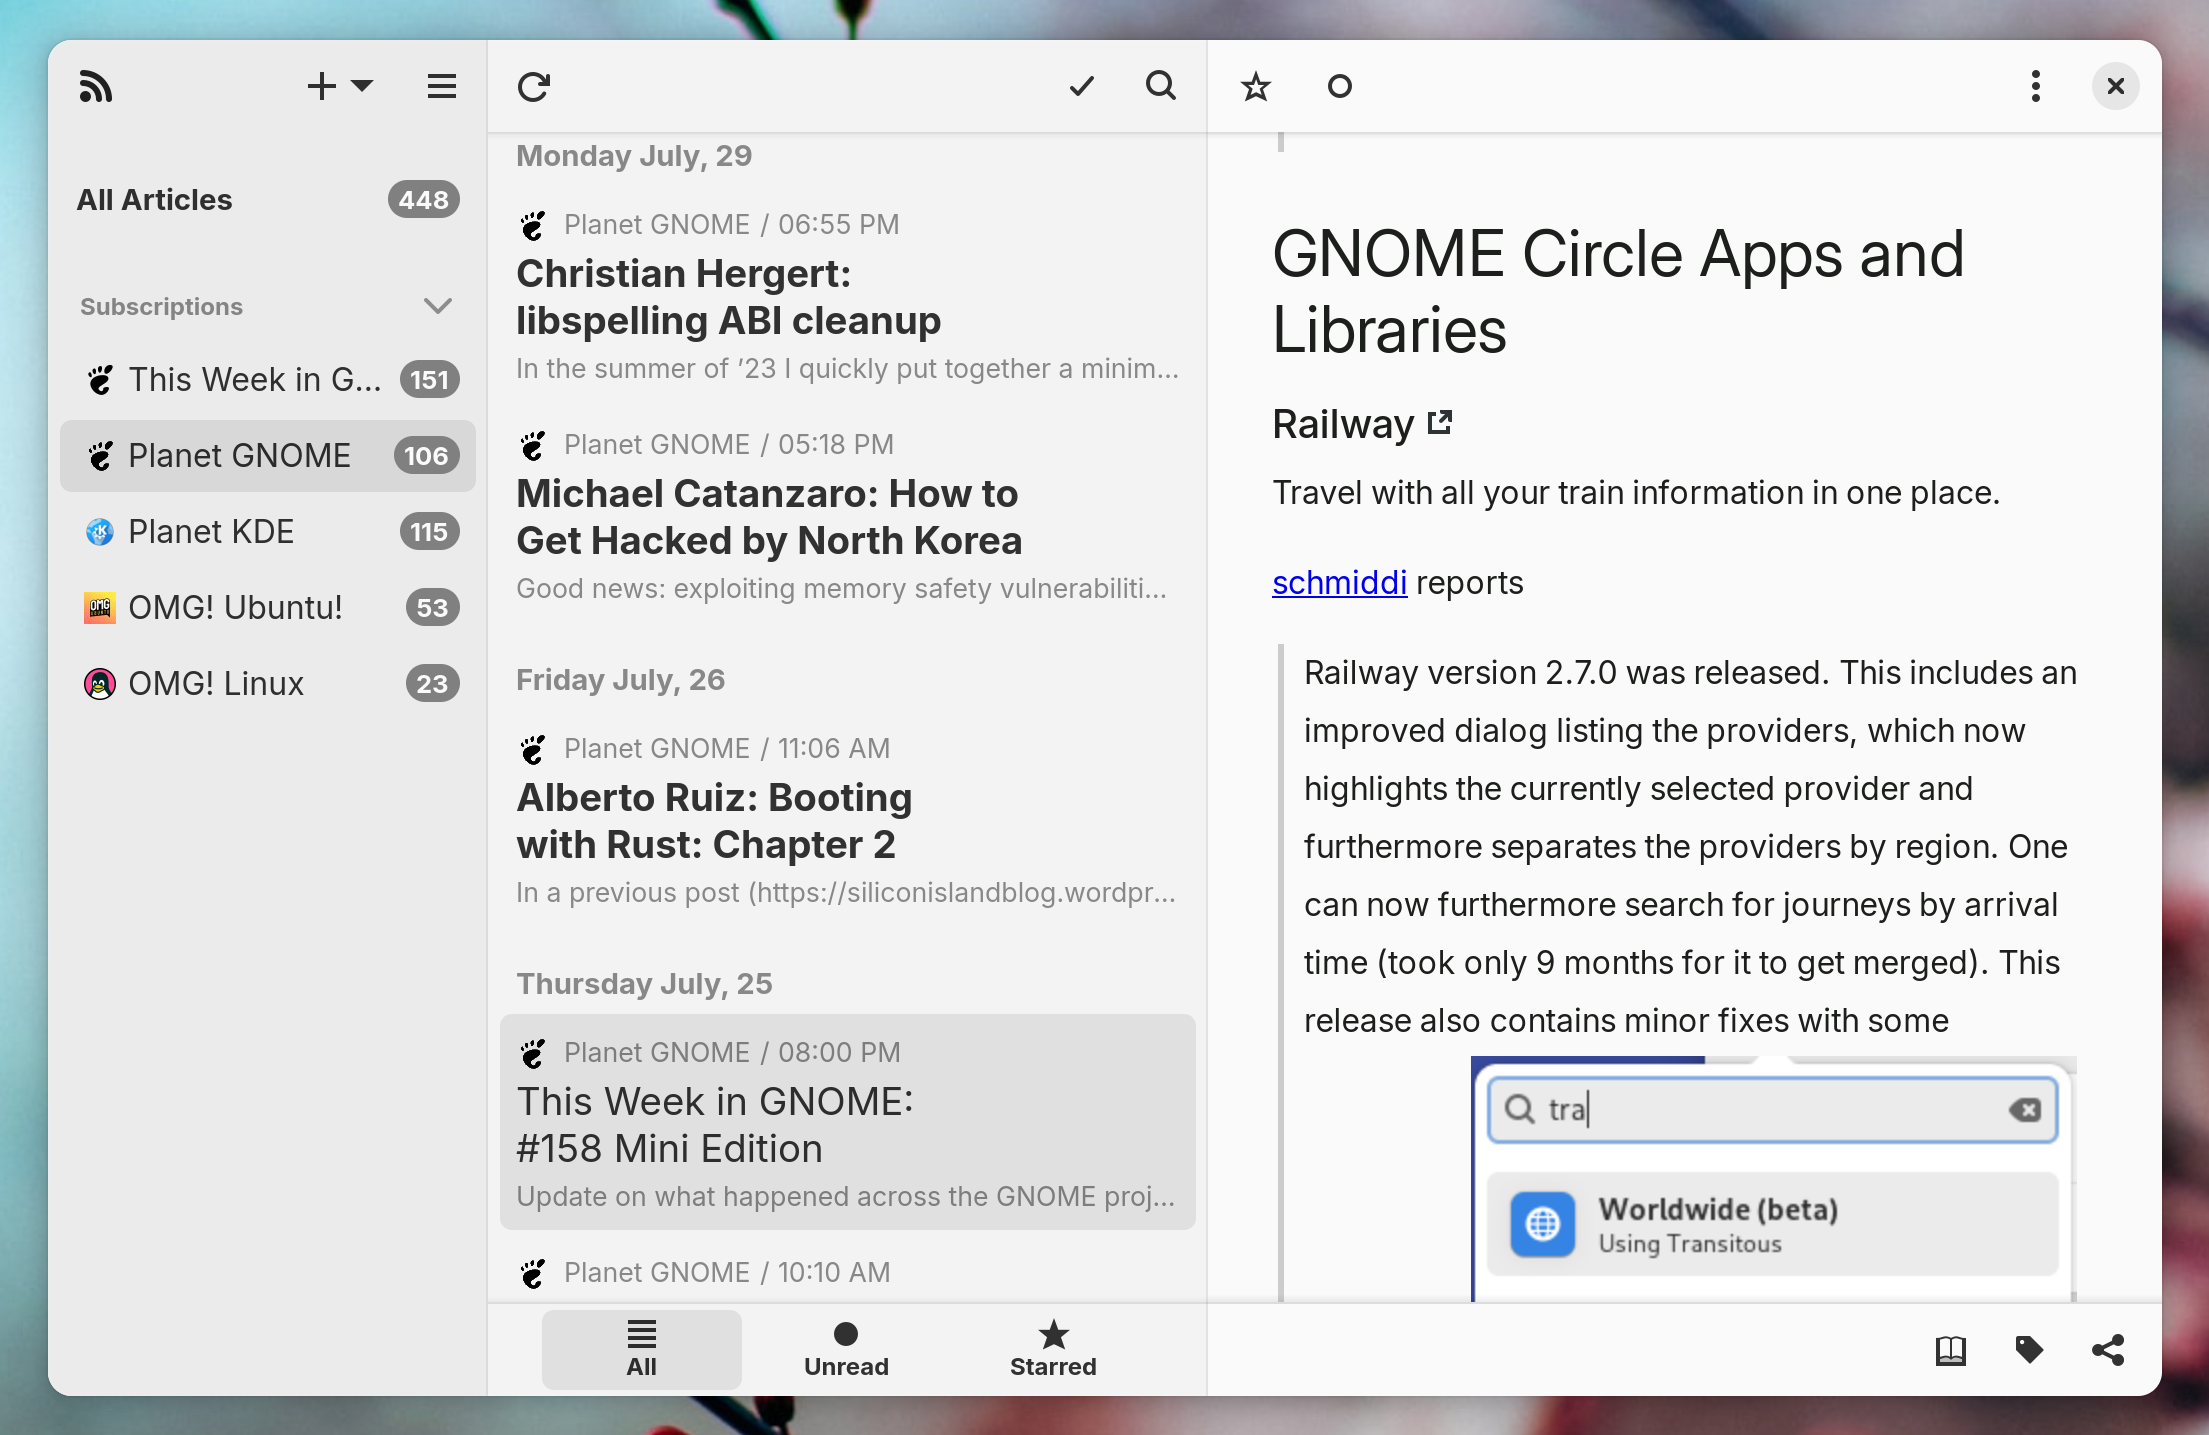This screenshot has height=1435, width=2209.
Task: Open the schmiddi link
Action: point(1339,583)
